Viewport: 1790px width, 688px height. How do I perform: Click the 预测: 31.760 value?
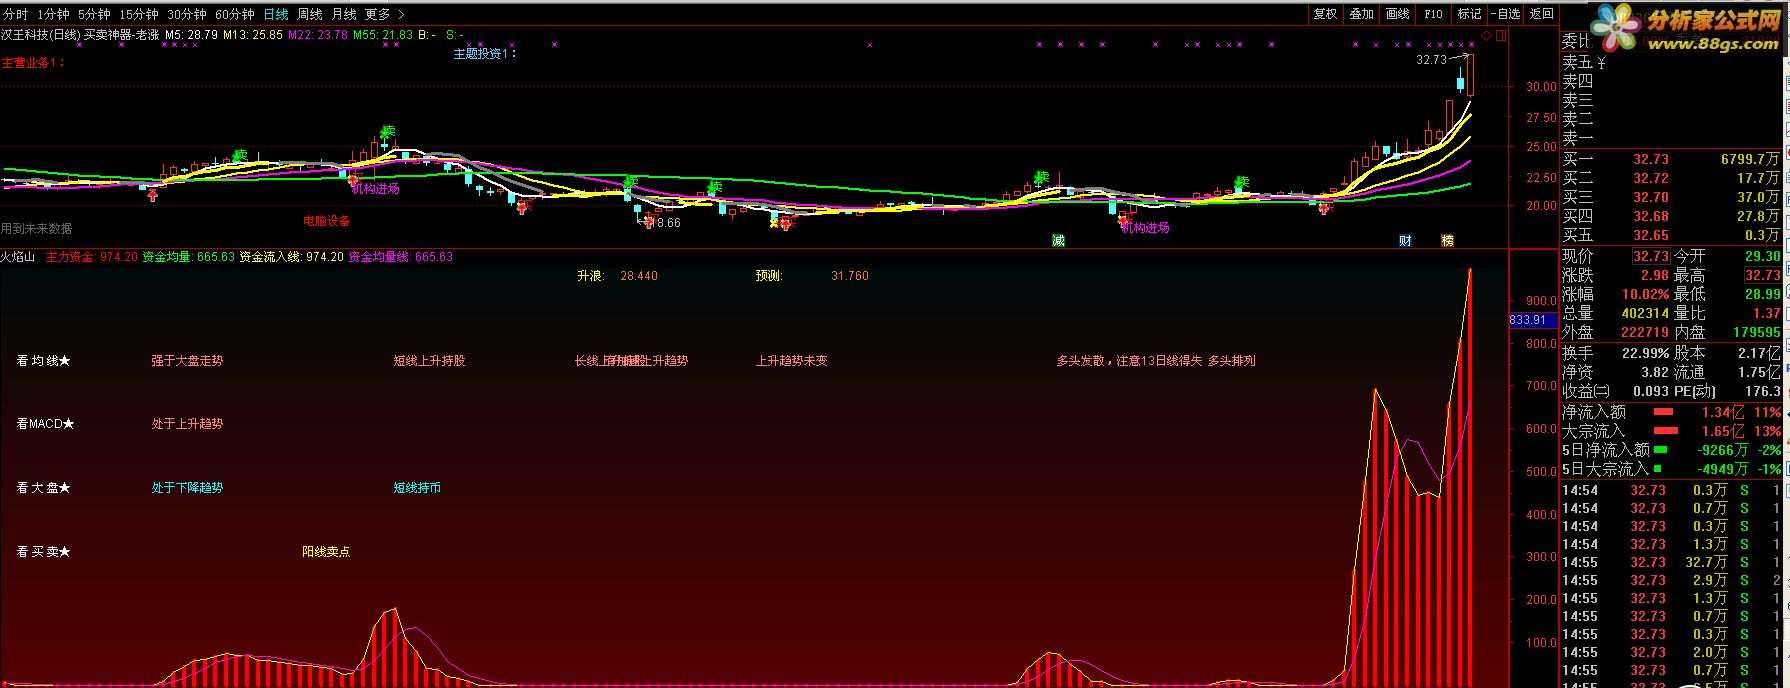[812, 276]
